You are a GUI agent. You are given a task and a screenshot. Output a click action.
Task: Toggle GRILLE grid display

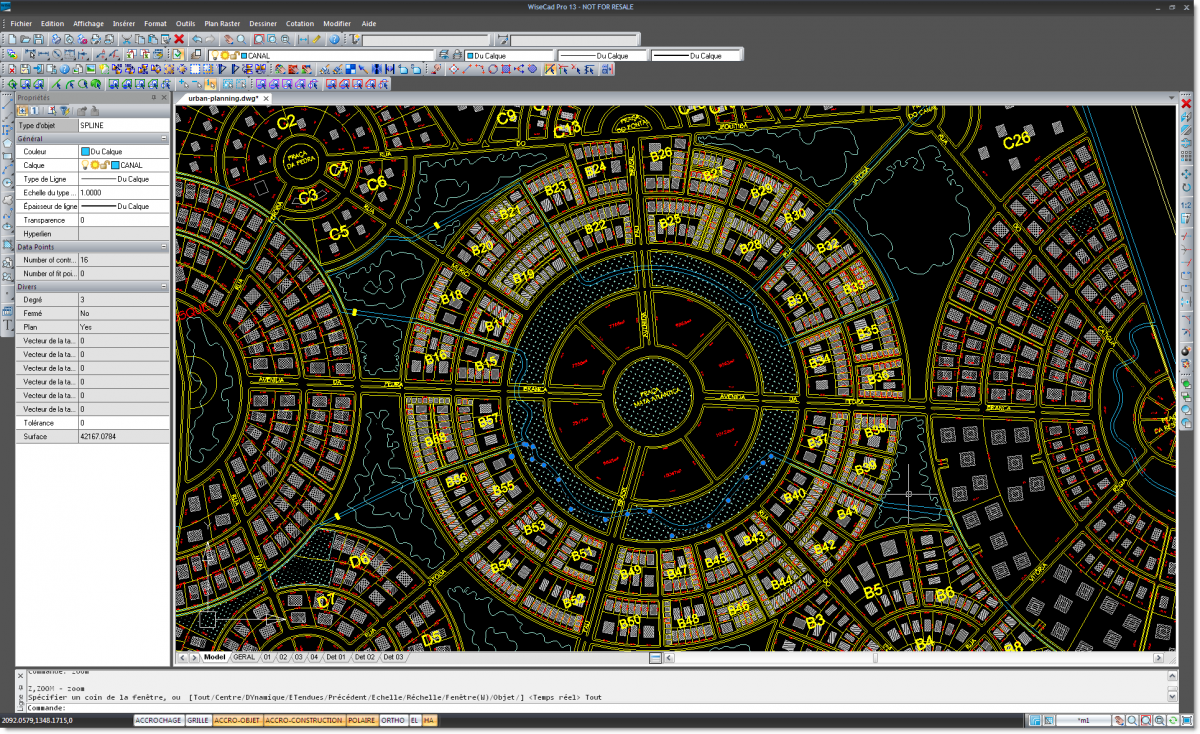tap(197, 720)
